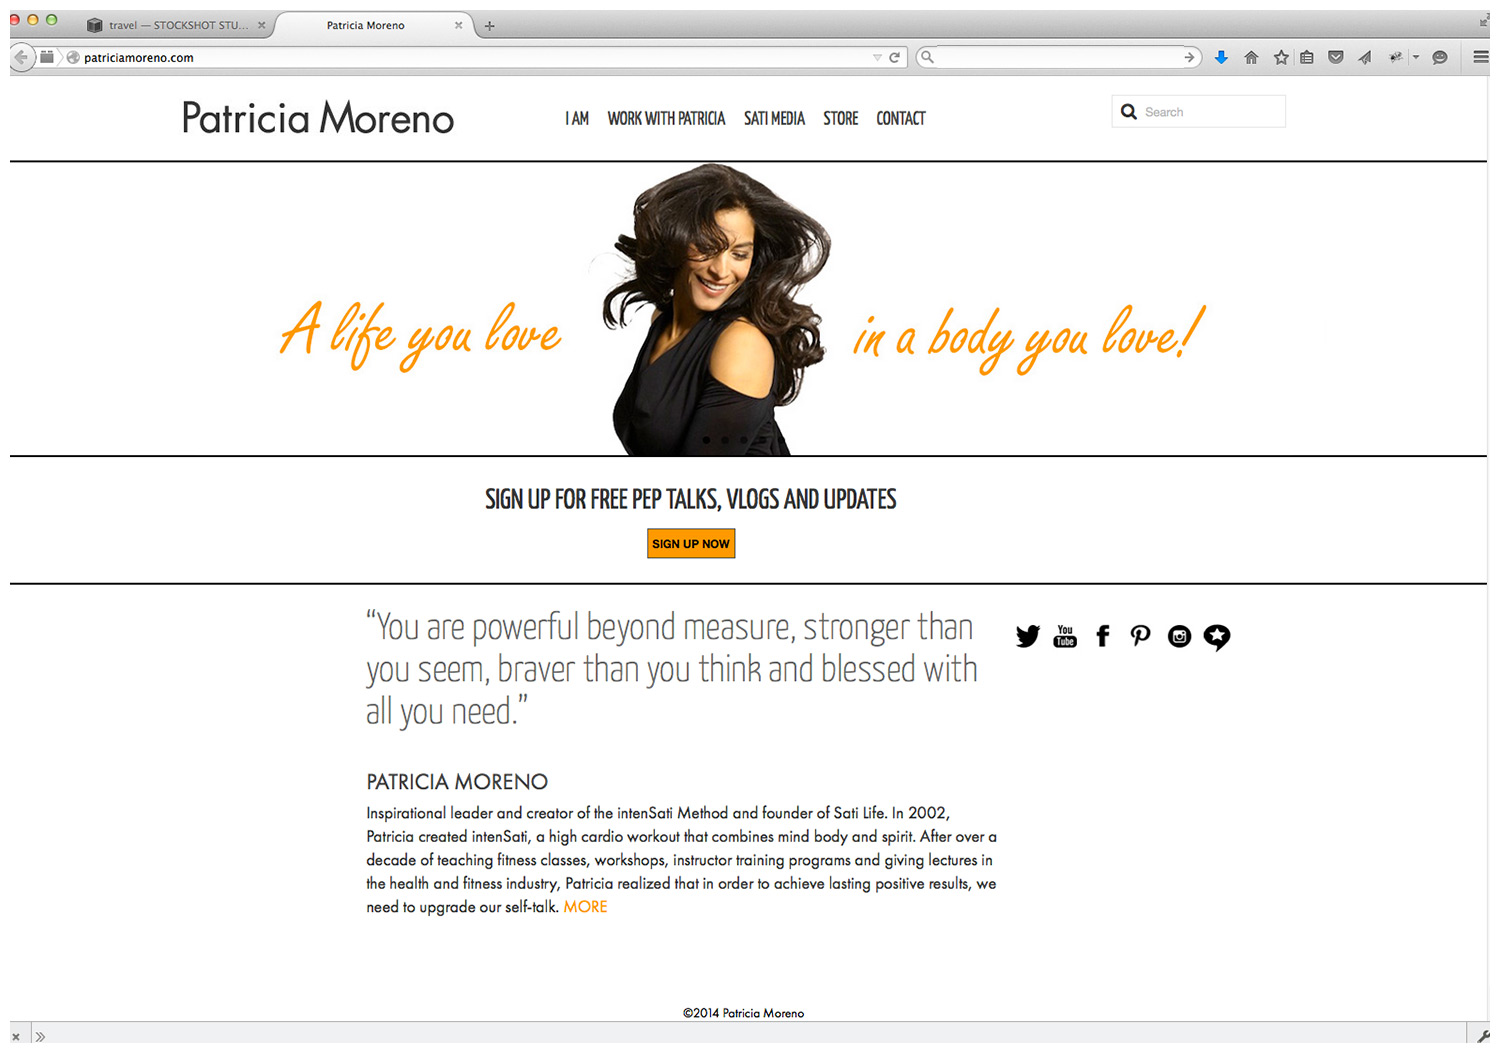Open WORK WITH PATRICIA menu

point(666,118)
